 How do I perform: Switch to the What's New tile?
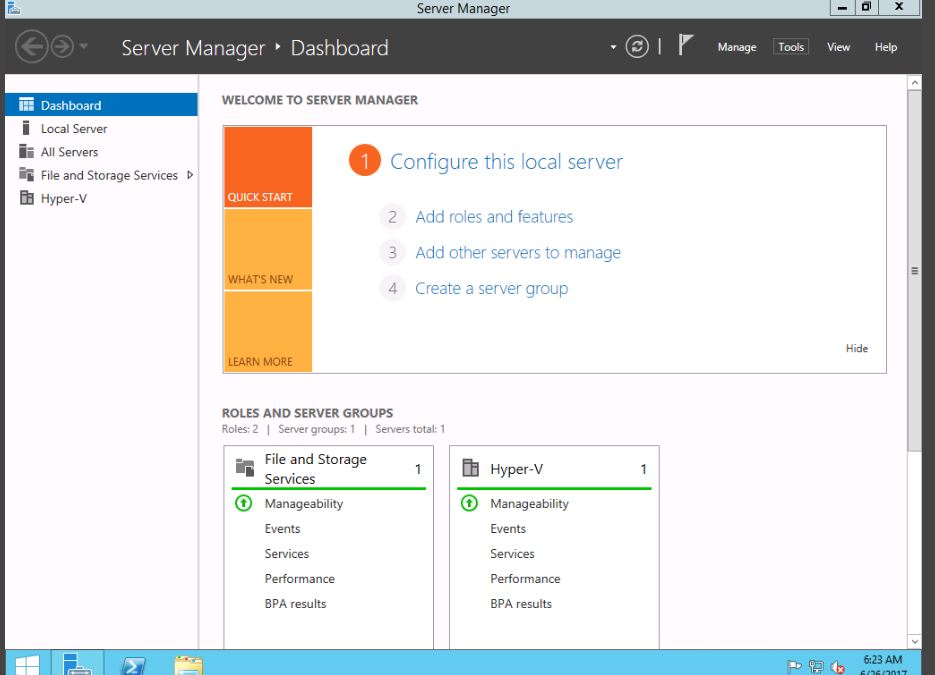point(268,249)
